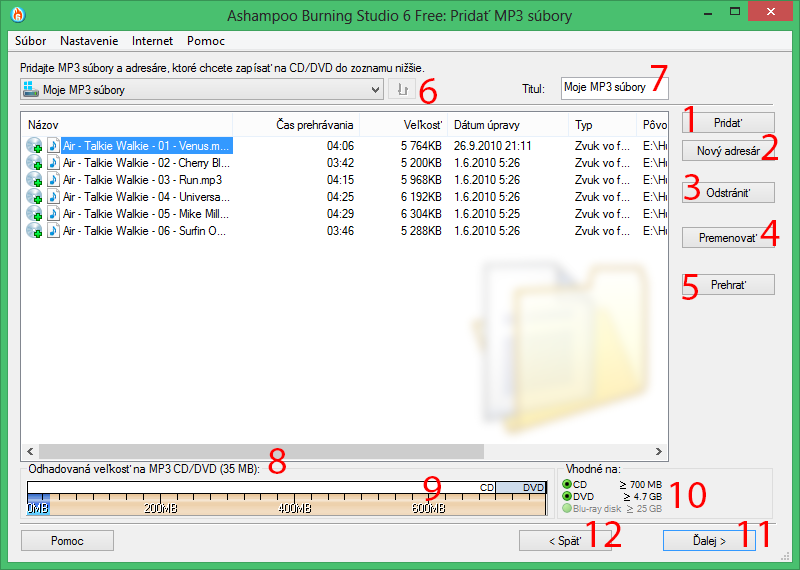Click the 1.6.2010 5:25 date cell

[487, 214]
